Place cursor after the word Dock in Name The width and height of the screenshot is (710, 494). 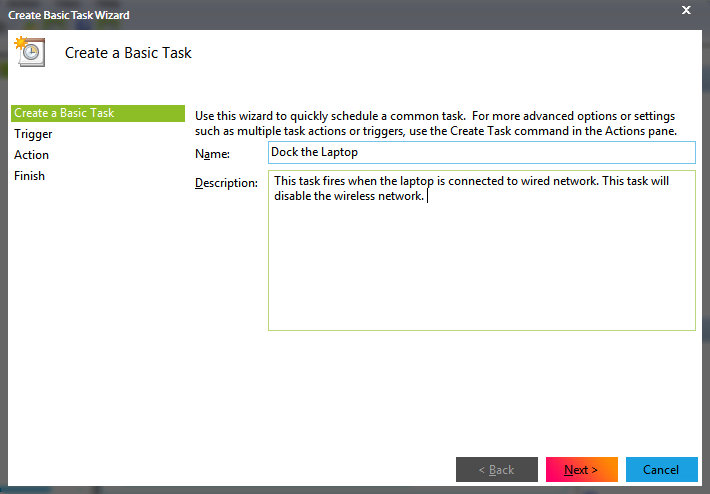pyautogui.click(x=300, y=152)
